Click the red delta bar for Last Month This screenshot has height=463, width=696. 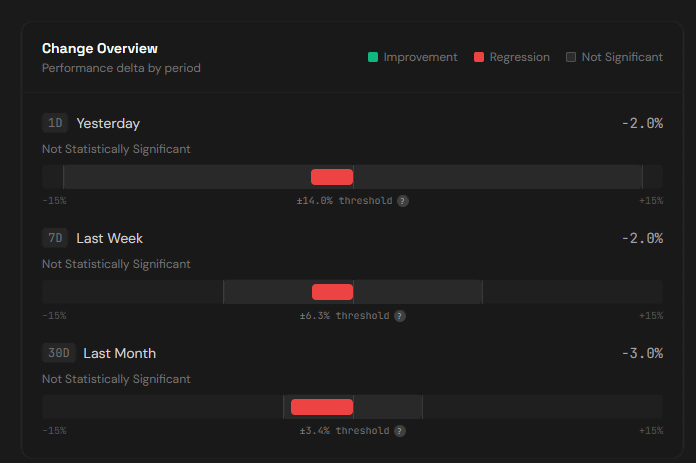(x=322, y=407)
